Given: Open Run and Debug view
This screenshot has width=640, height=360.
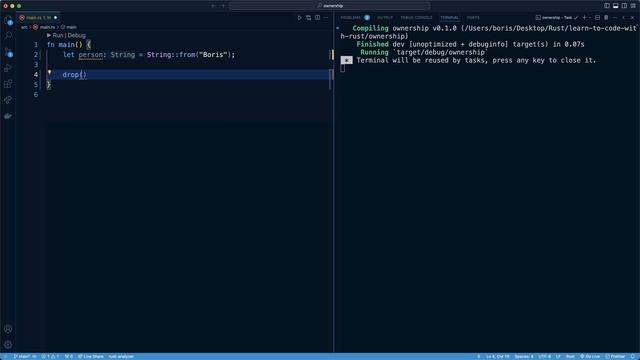Looking at the screenshot, I should pyautogui.click(x=8, y=68).
